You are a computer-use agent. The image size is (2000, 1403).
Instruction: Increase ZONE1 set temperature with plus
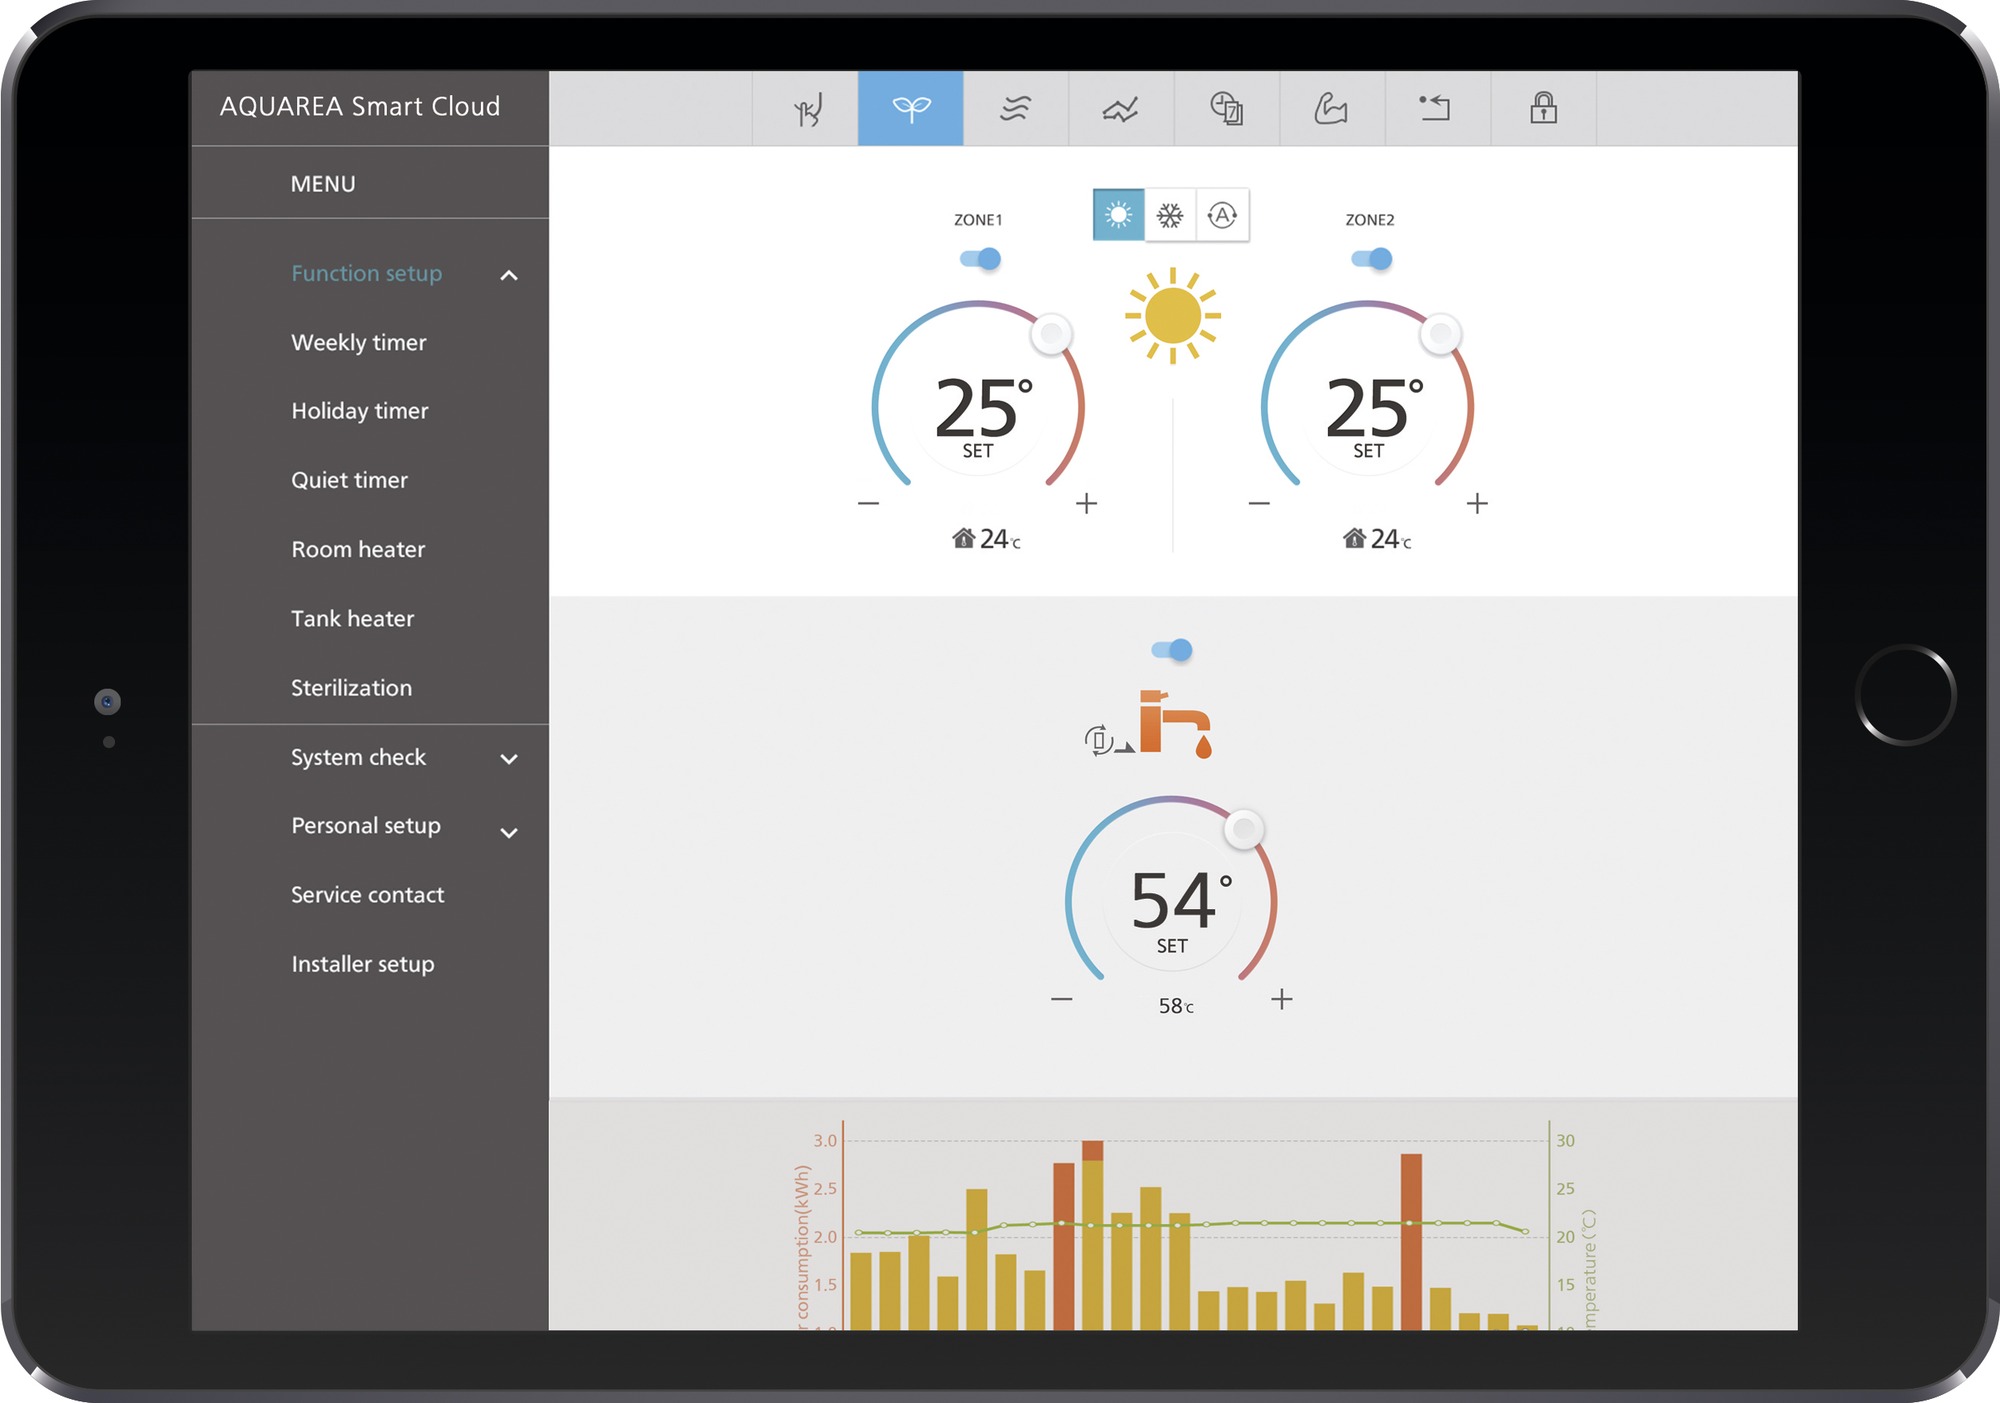(1087, 503)
